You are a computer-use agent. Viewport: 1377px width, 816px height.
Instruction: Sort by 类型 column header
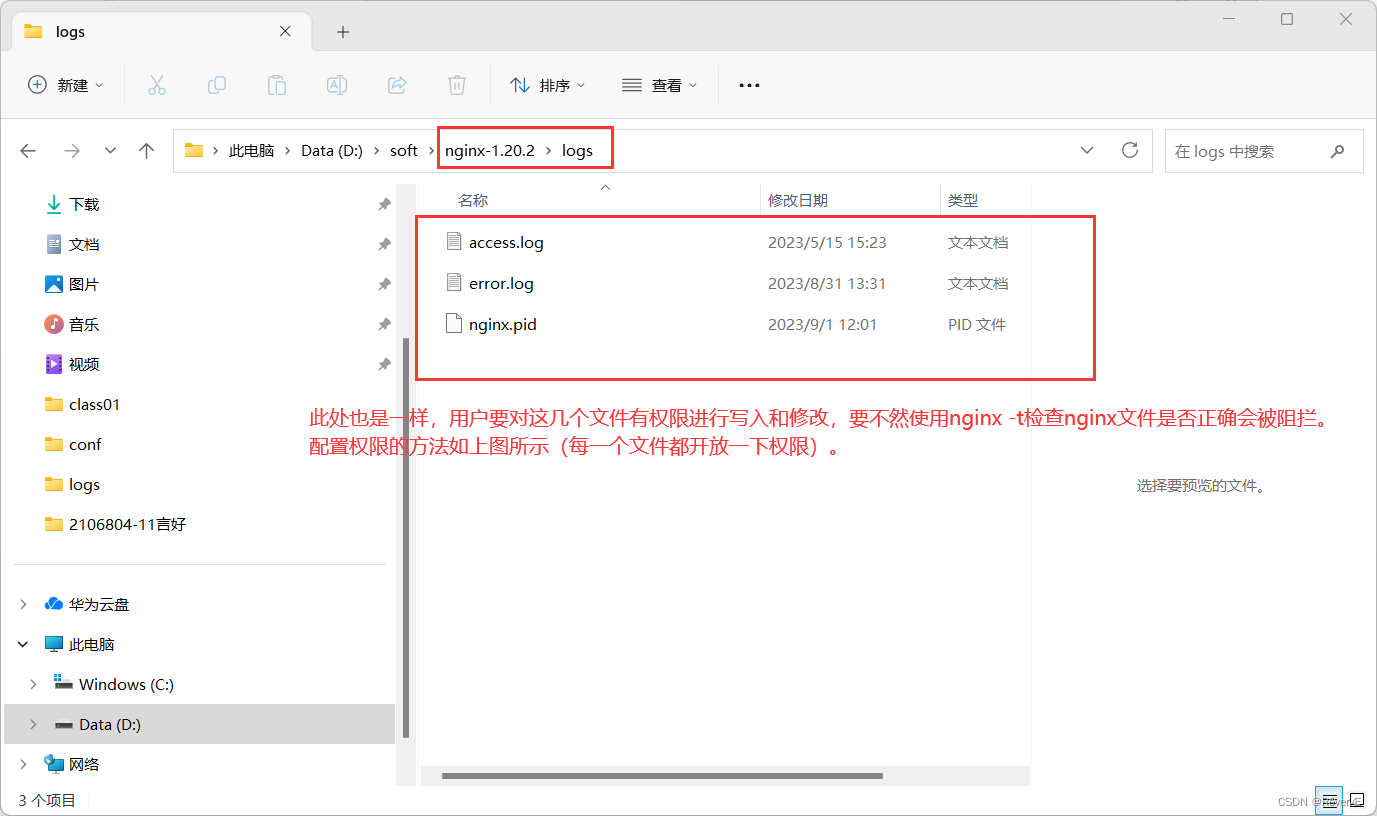[x=963, y=200]
